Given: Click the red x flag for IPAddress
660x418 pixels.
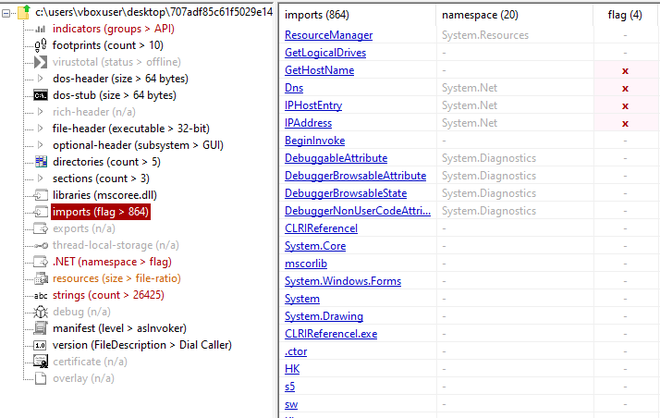Looking at the screenshot, I should [625, 124].
